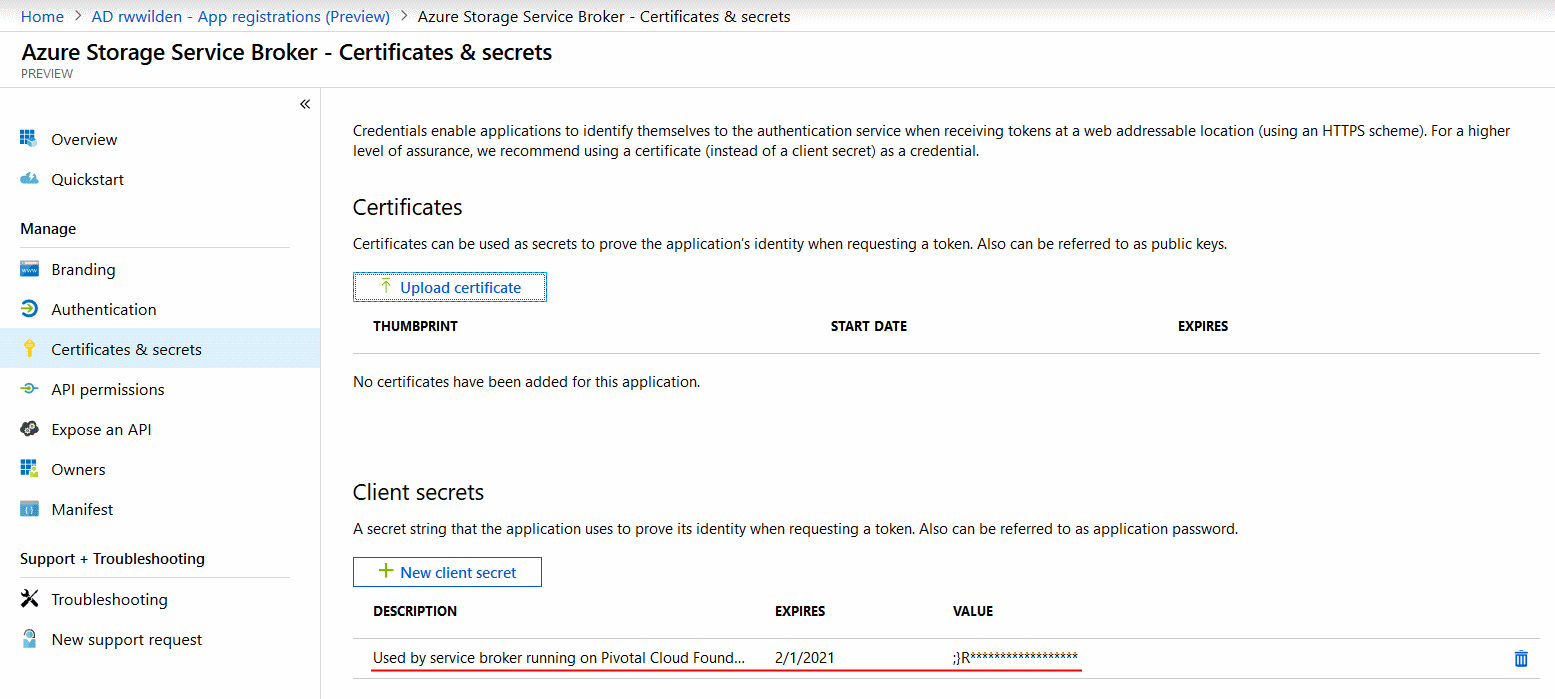
Task: Click the Authentication icon
Action: point(29,309)
